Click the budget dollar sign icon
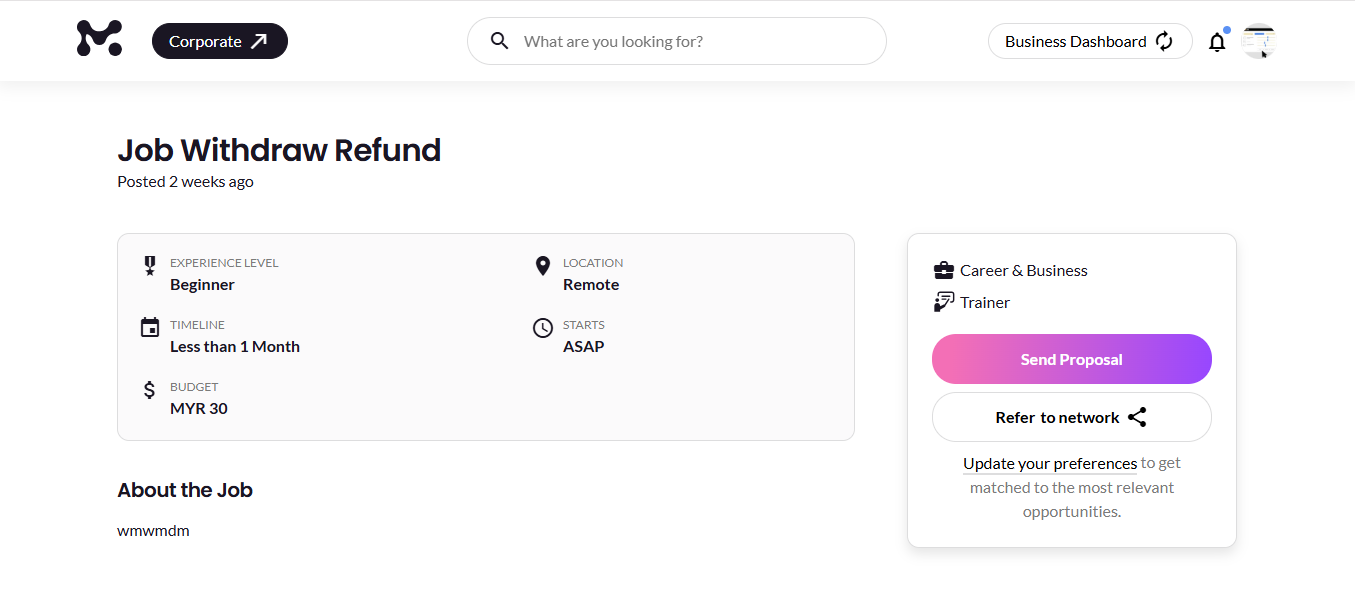This screenshot has height=615, width=1355. [x=150, y=390]
